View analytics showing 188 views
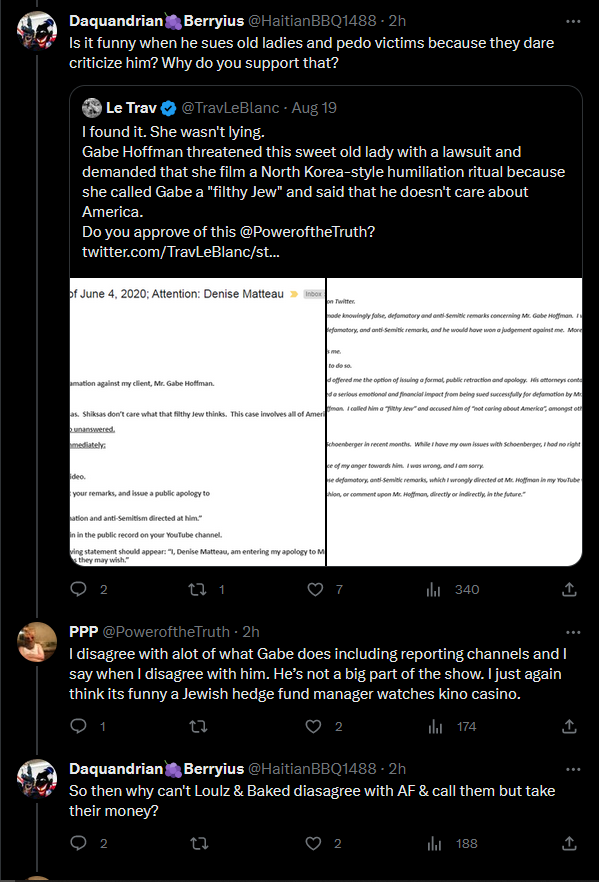This screenshot has width=599, height=882. (x=453, y=843)
